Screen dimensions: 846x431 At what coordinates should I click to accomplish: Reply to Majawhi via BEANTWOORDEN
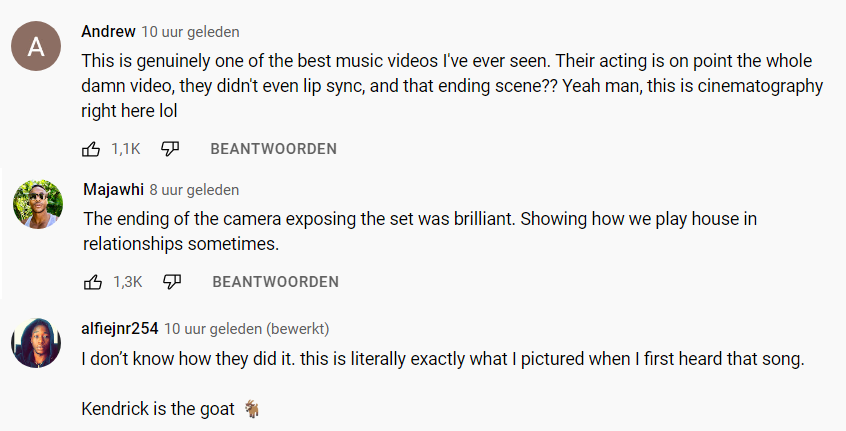[275, 282]
